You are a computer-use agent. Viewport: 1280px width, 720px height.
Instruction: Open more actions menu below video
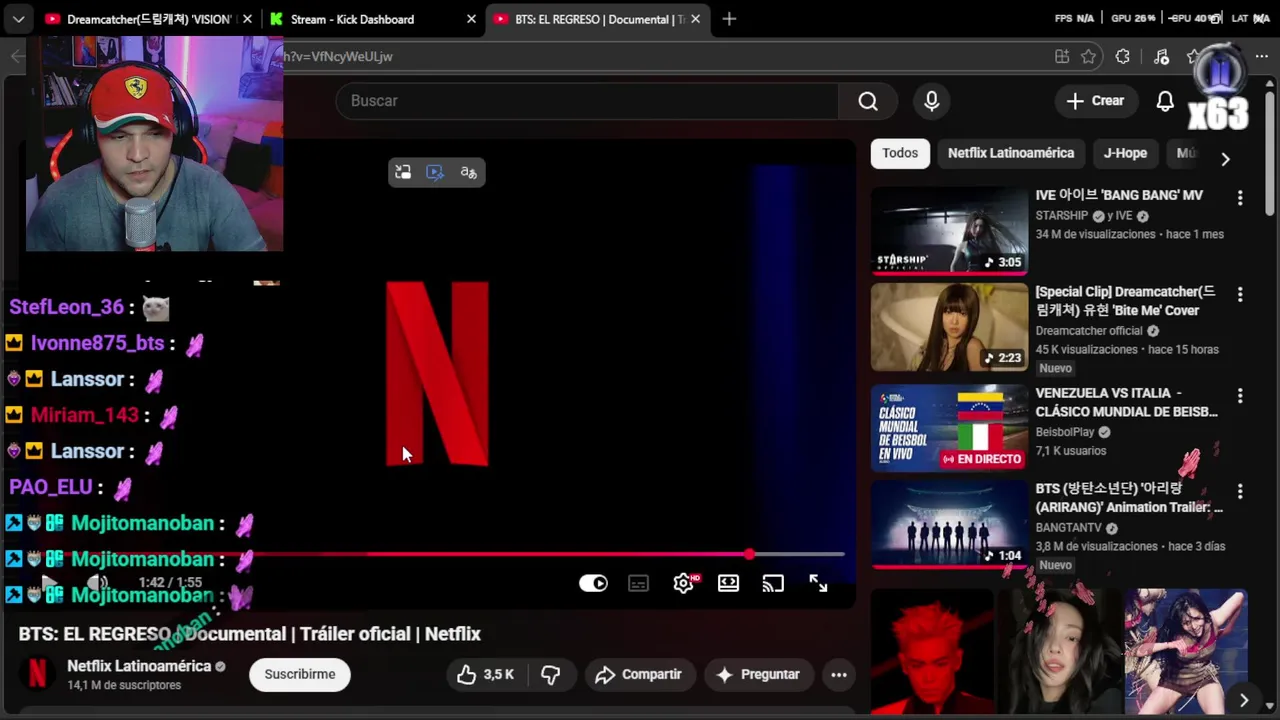[839, 675]
